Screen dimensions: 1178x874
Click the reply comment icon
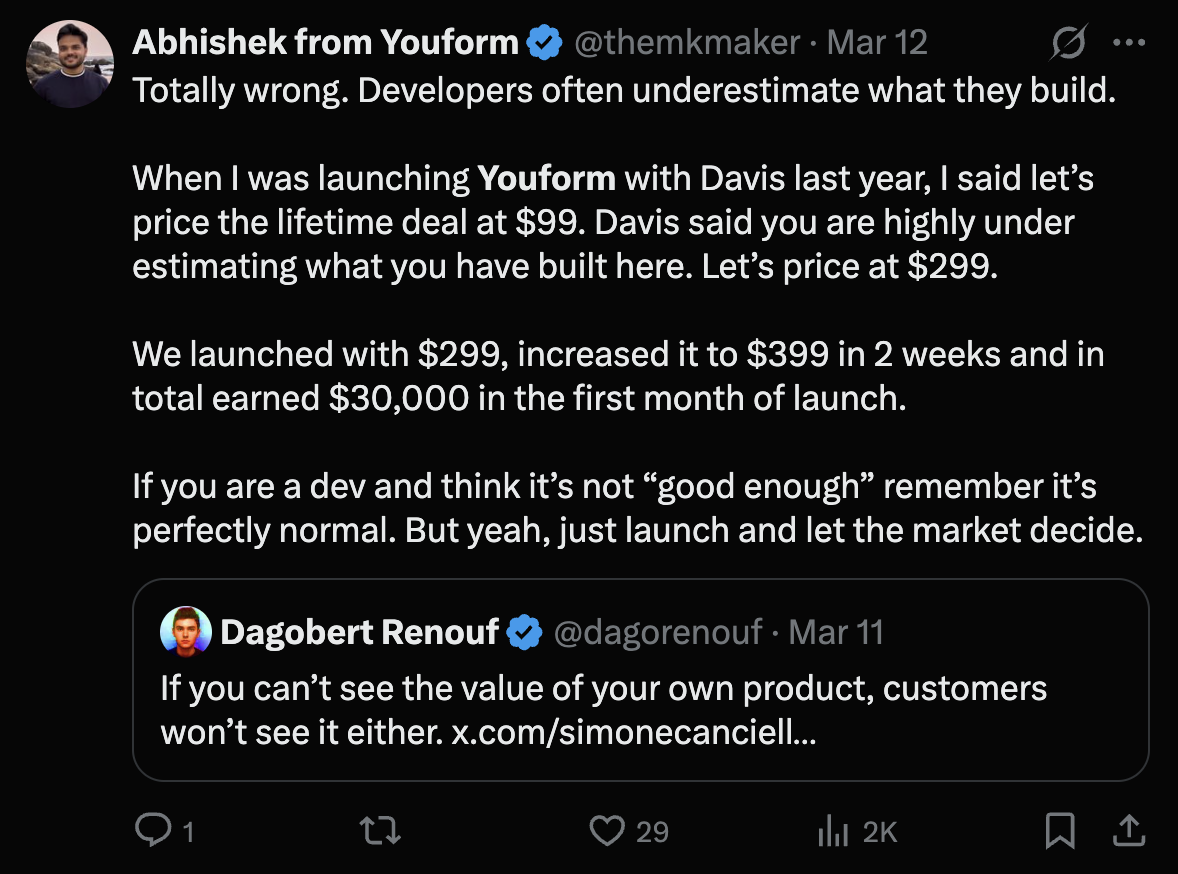click(x=151, y=830)
